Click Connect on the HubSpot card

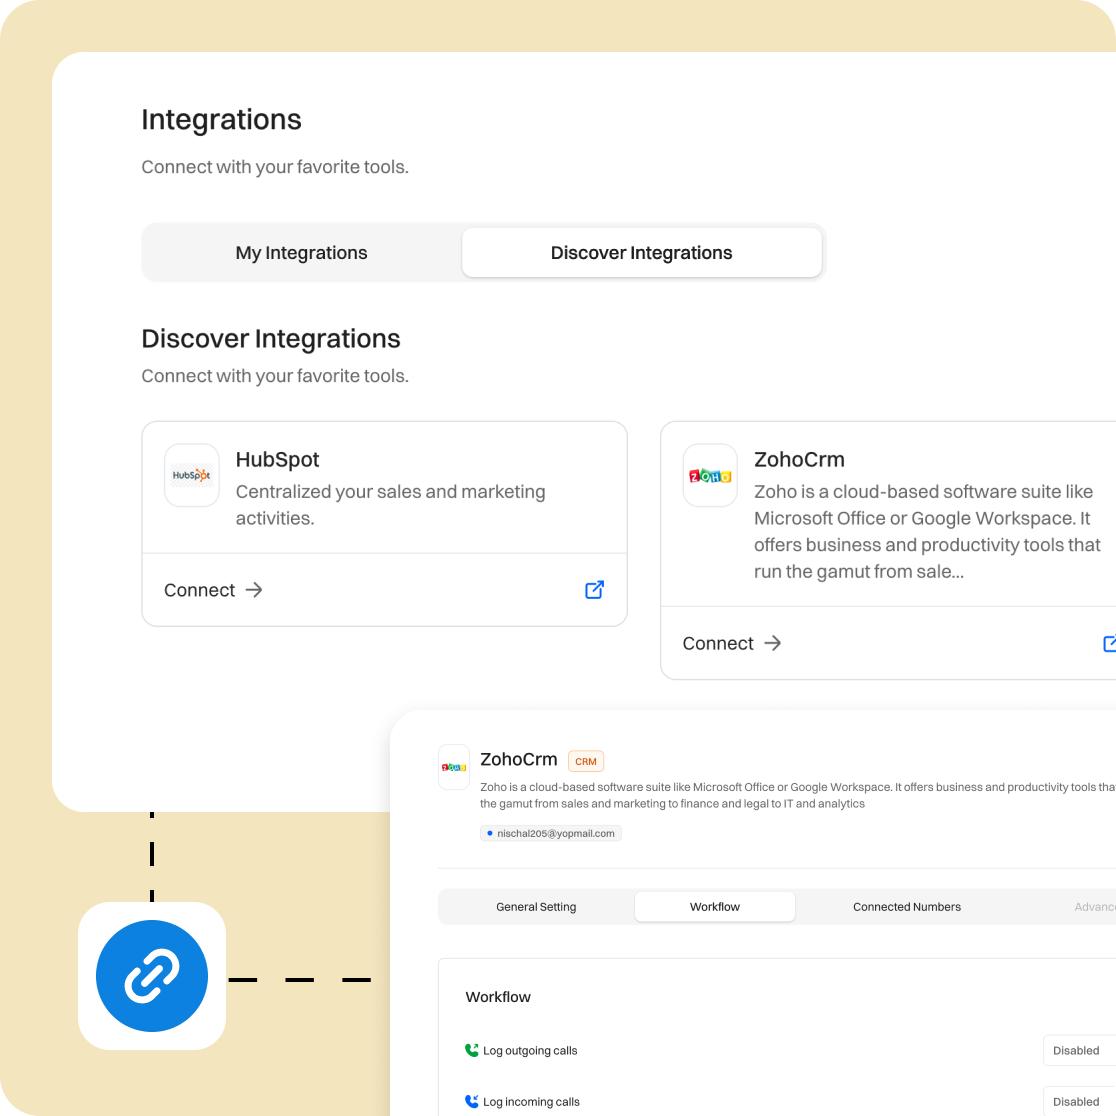pos(200,590)
